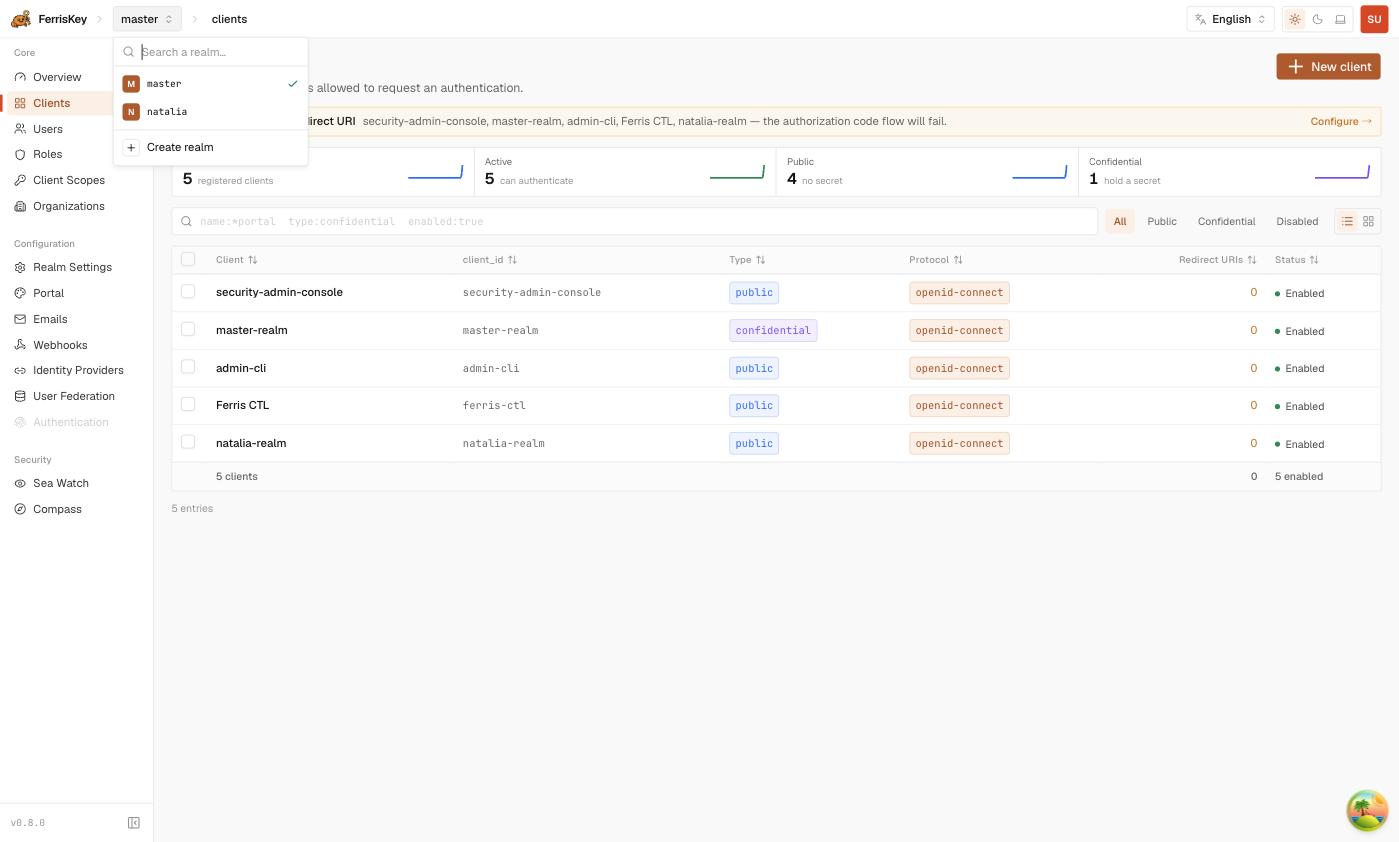Open Identity Providers in the sidebar

78,370
